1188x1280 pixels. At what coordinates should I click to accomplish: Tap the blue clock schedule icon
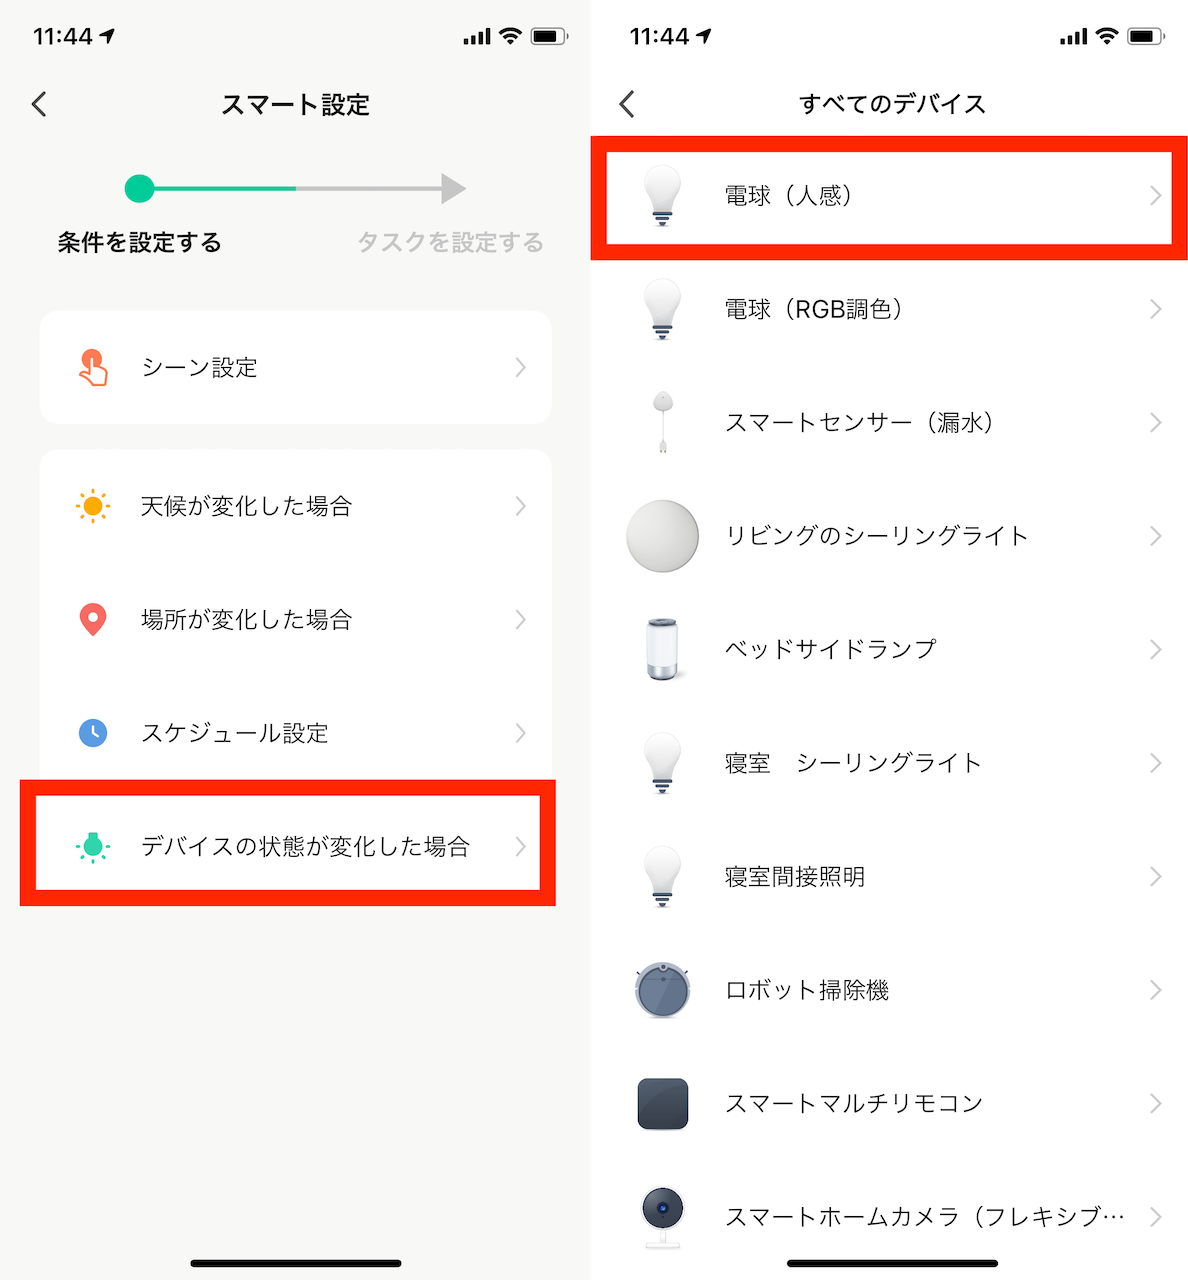pyautogui.click(x=93, y=733)
